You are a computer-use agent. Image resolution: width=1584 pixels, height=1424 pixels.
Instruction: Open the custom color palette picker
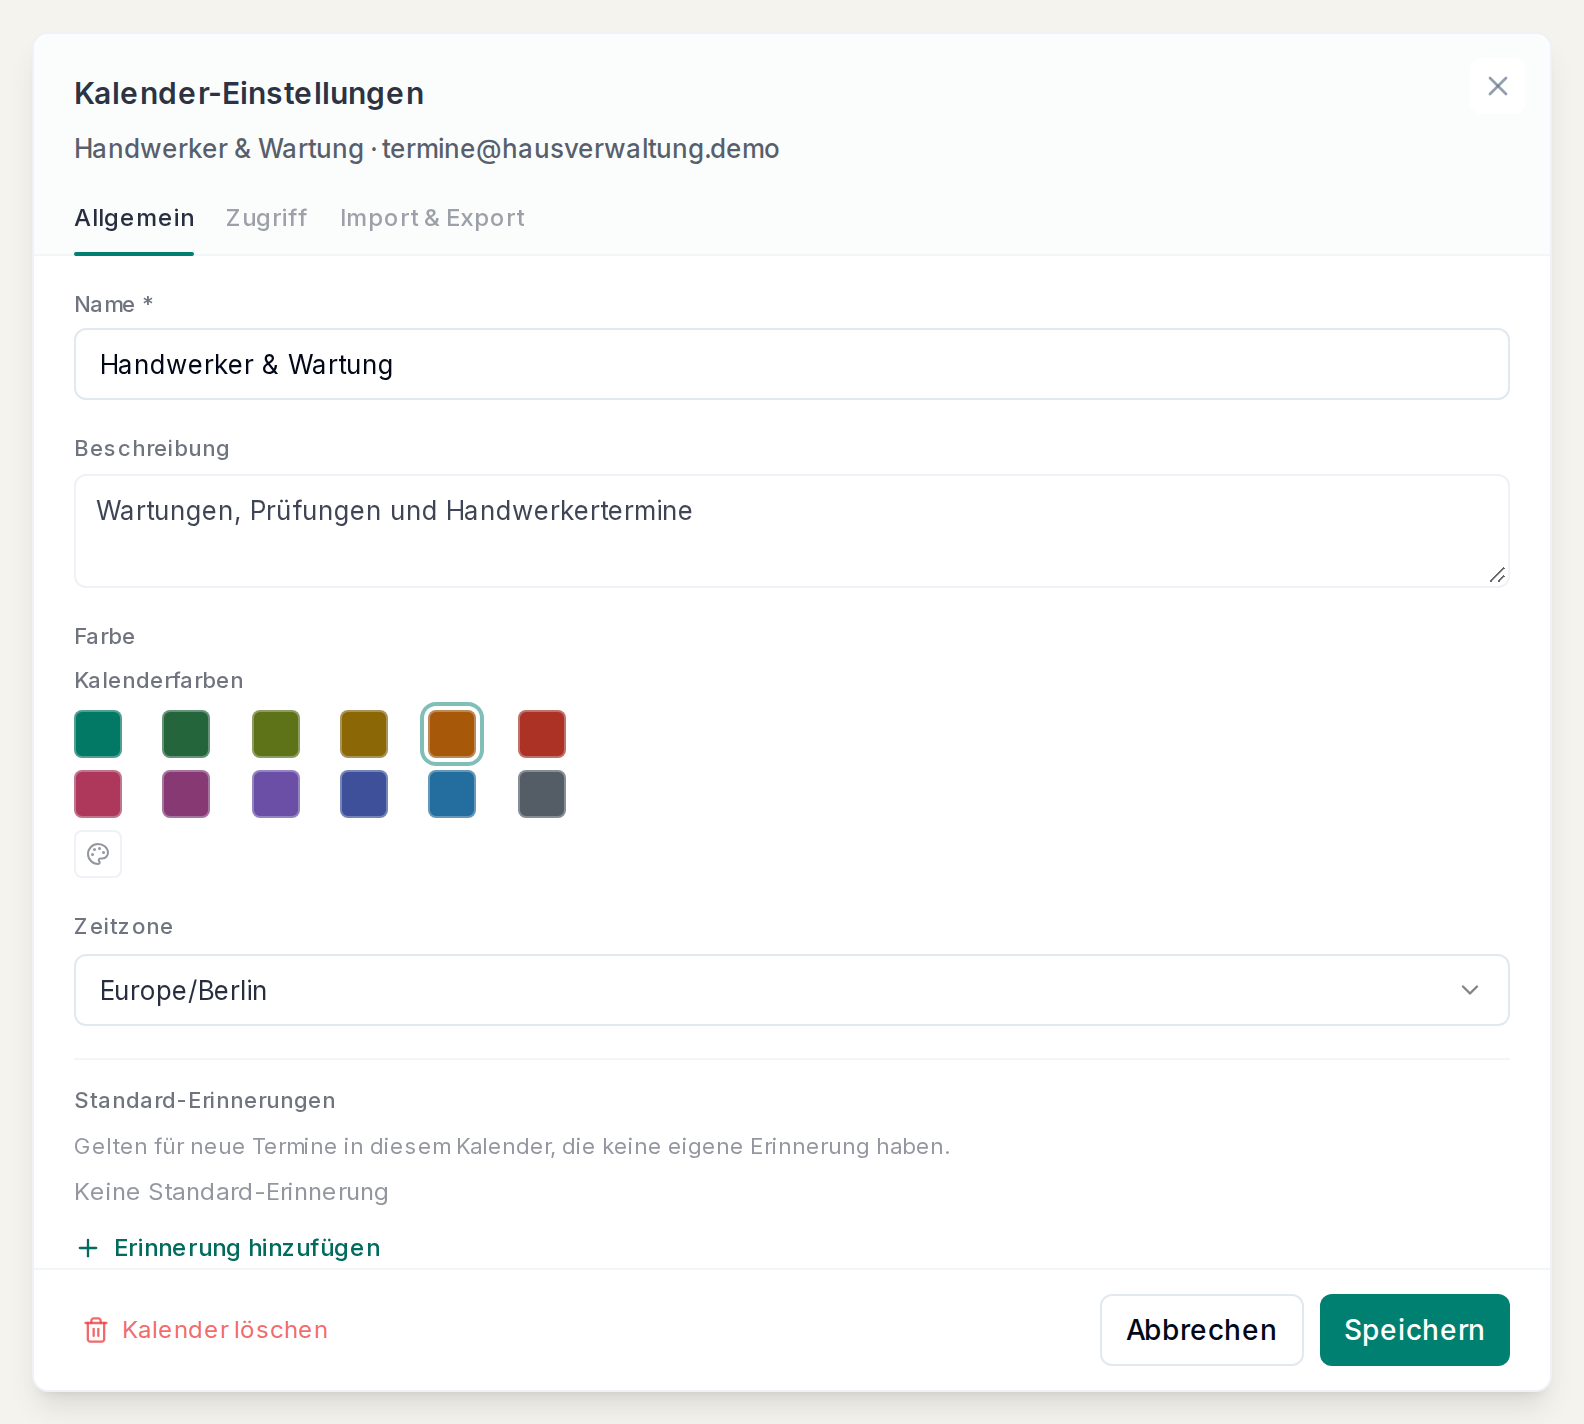(x=98, y=854)
